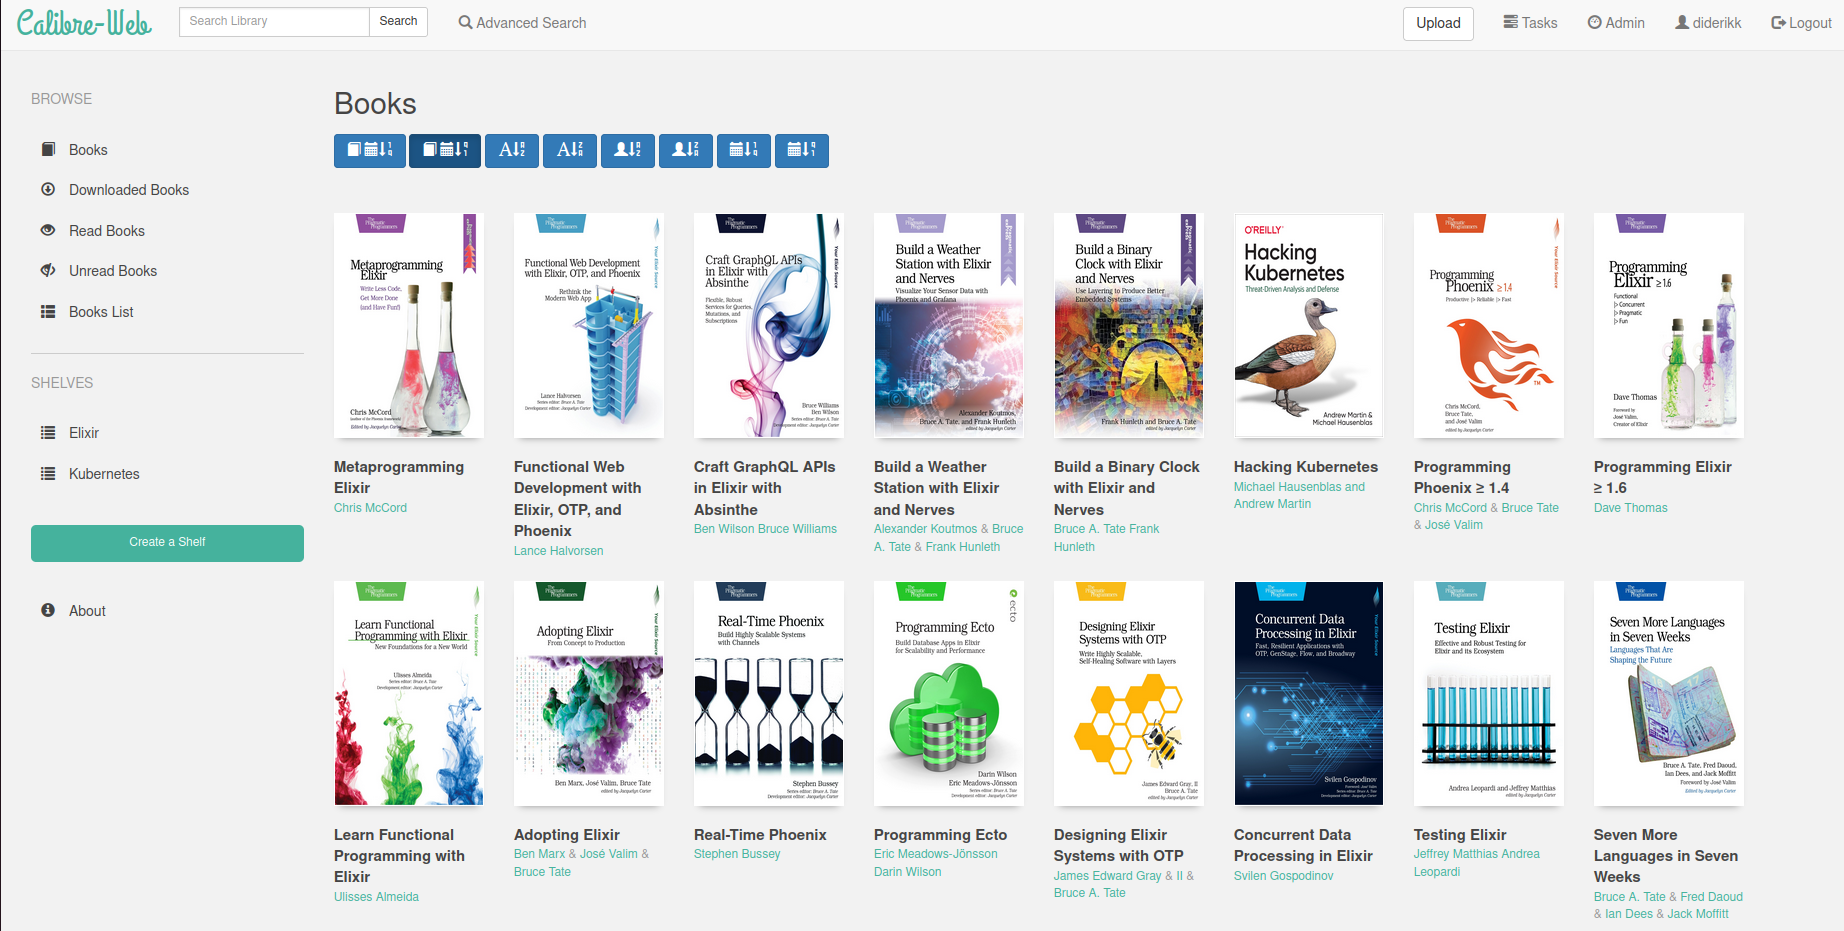
Task: Sort titles alphabetically A to Z
Action: tap(512, 150)
